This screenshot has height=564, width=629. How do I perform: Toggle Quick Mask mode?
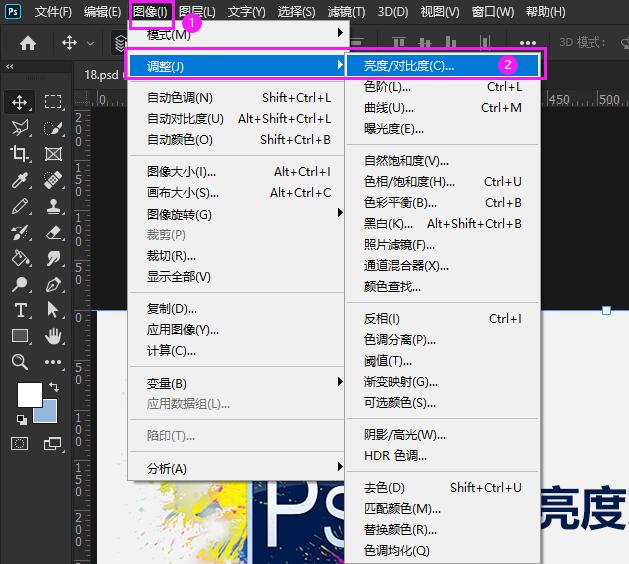point(19,443)
